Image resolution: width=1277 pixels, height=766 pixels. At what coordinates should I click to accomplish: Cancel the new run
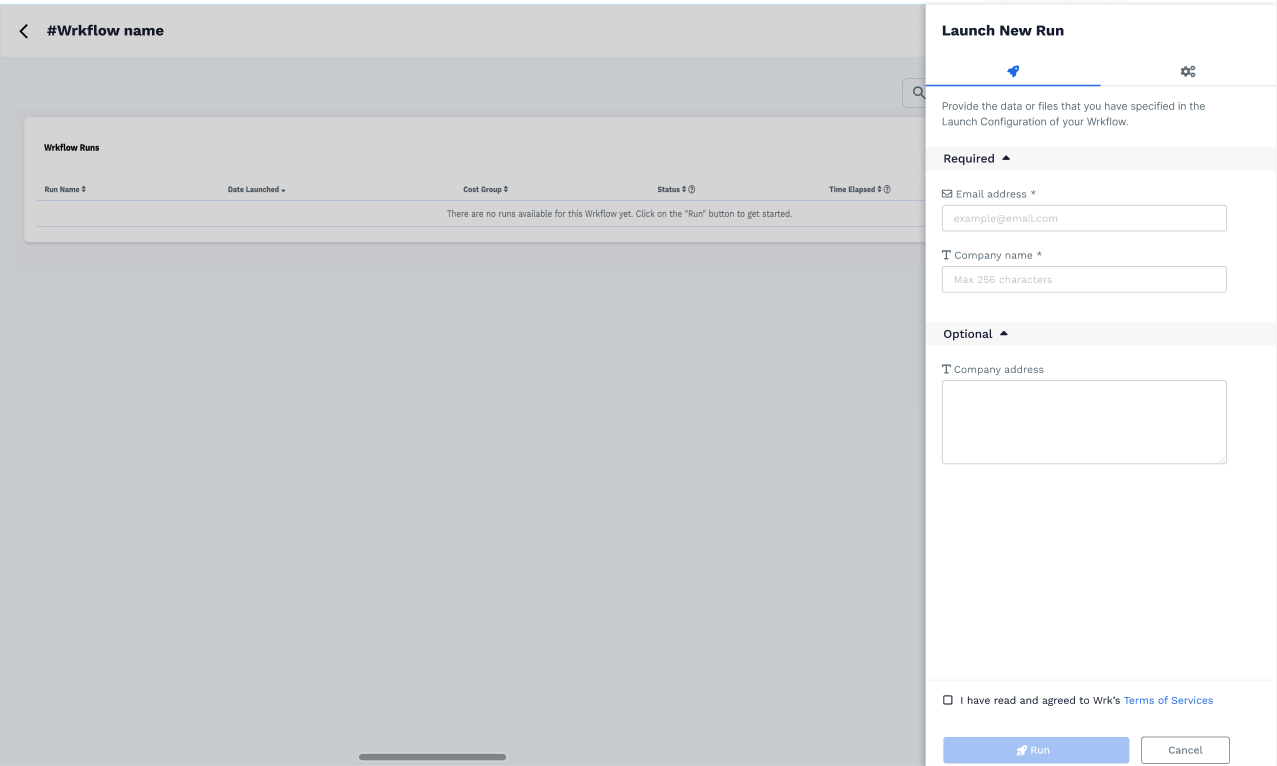point(1185,750)
